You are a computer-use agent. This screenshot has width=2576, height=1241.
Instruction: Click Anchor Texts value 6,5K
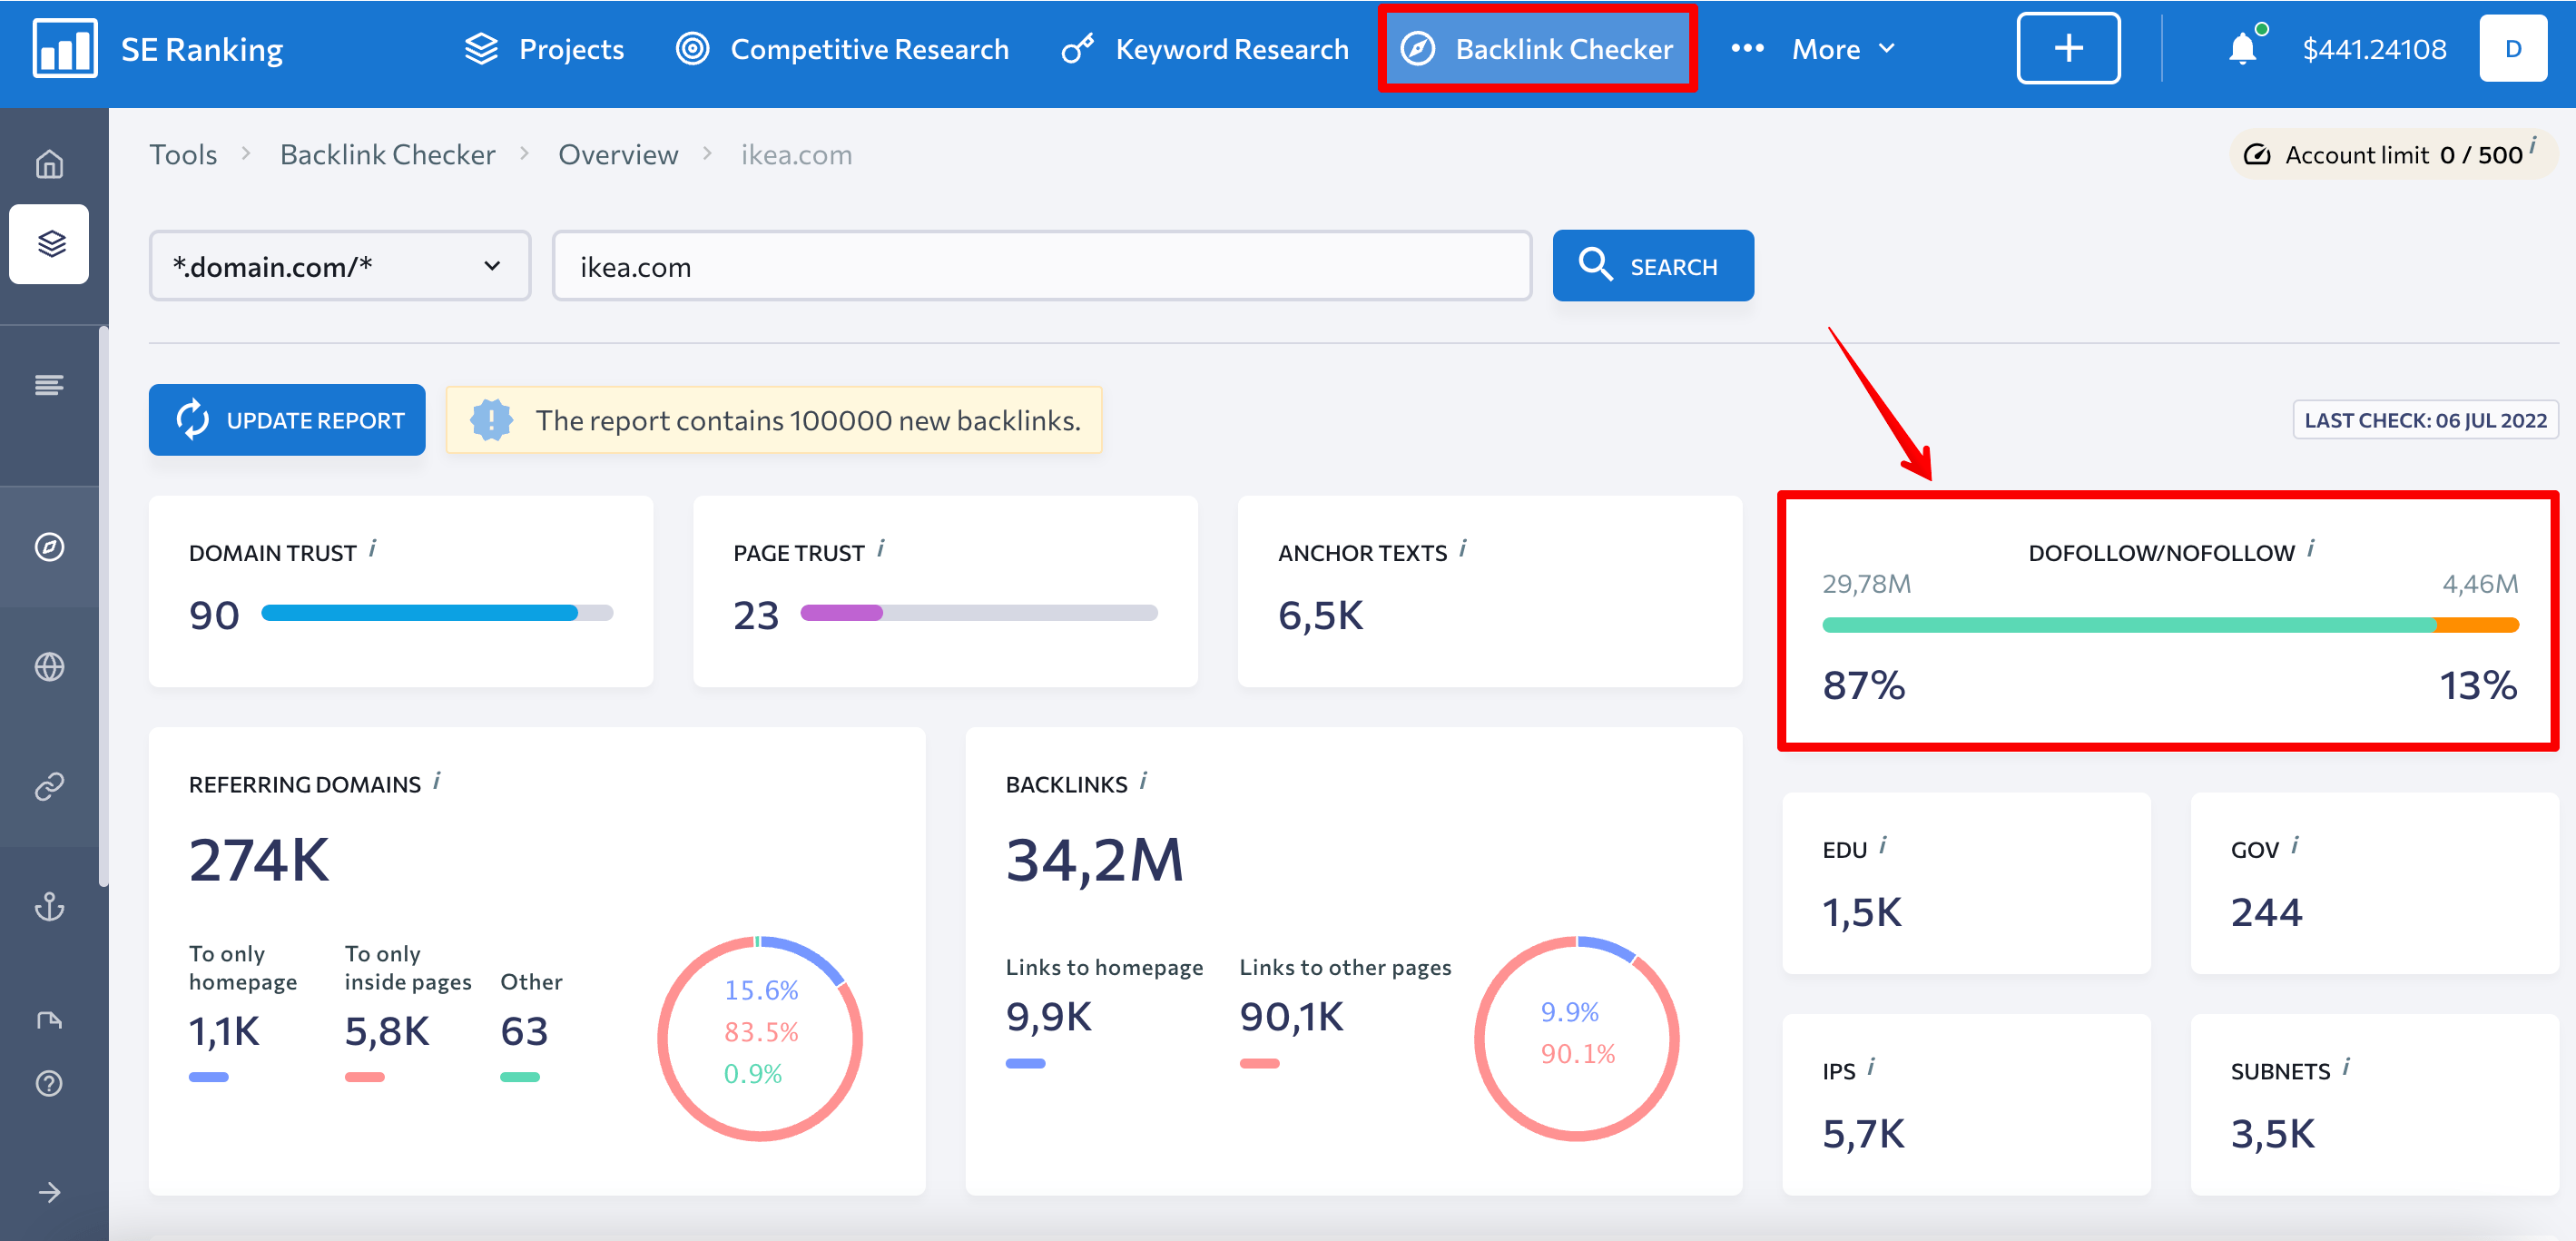(x=1321, y=616)
